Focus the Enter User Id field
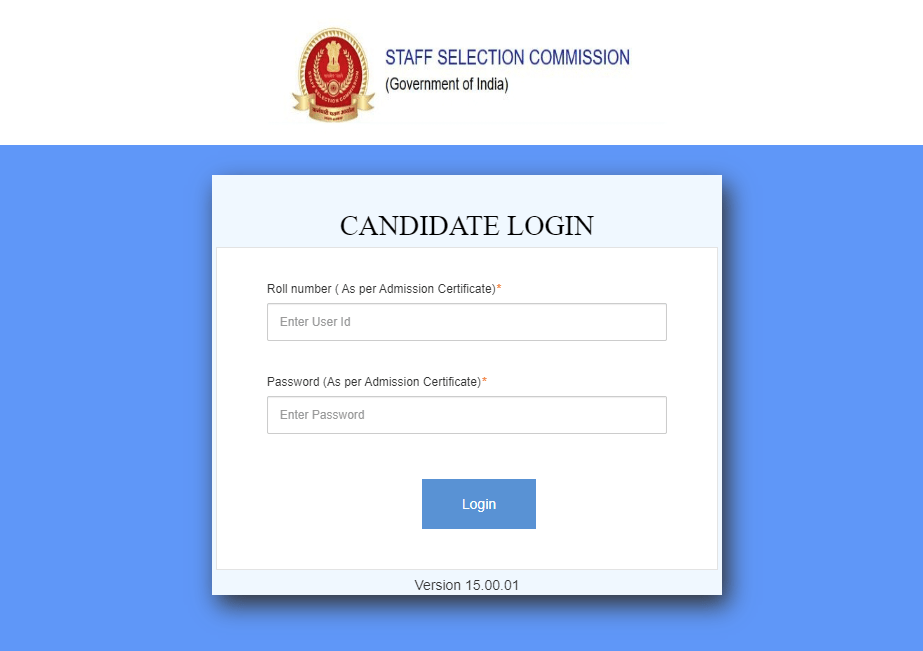The height and width of the screenshot is (651, 923). click(x=466, y=322)
